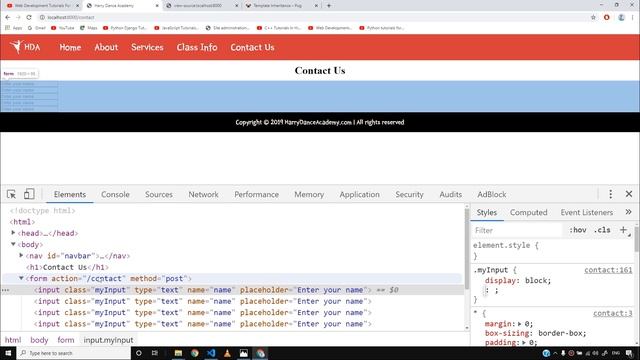The width and height of the screenshot is (640, 360).
Task: Switch to the Network tab
Action: click(203, 195)
